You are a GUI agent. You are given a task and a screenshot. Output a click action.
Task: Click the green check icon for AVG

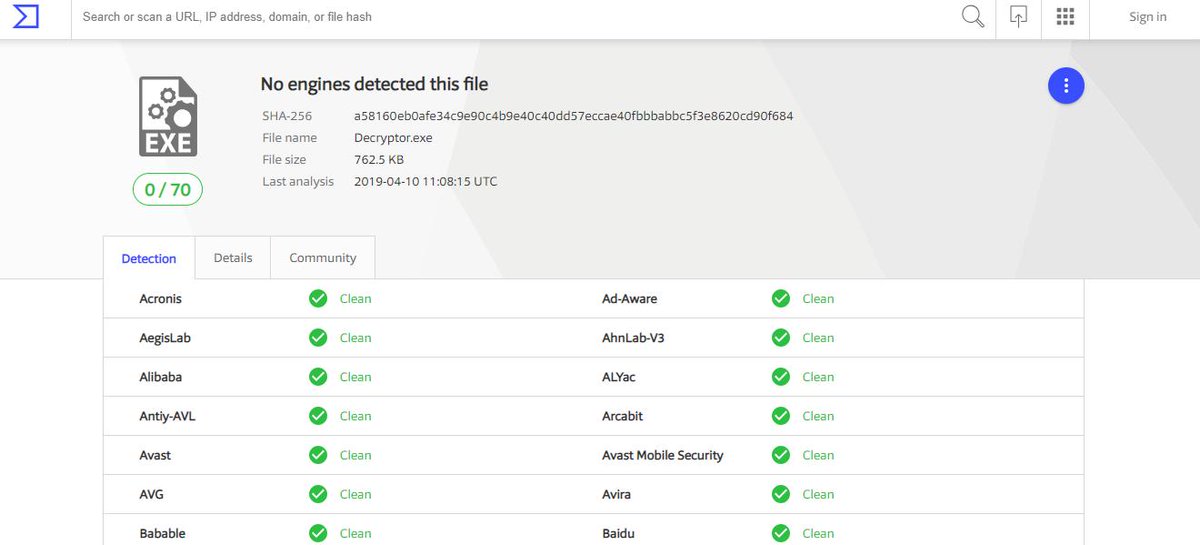(318, 494)
